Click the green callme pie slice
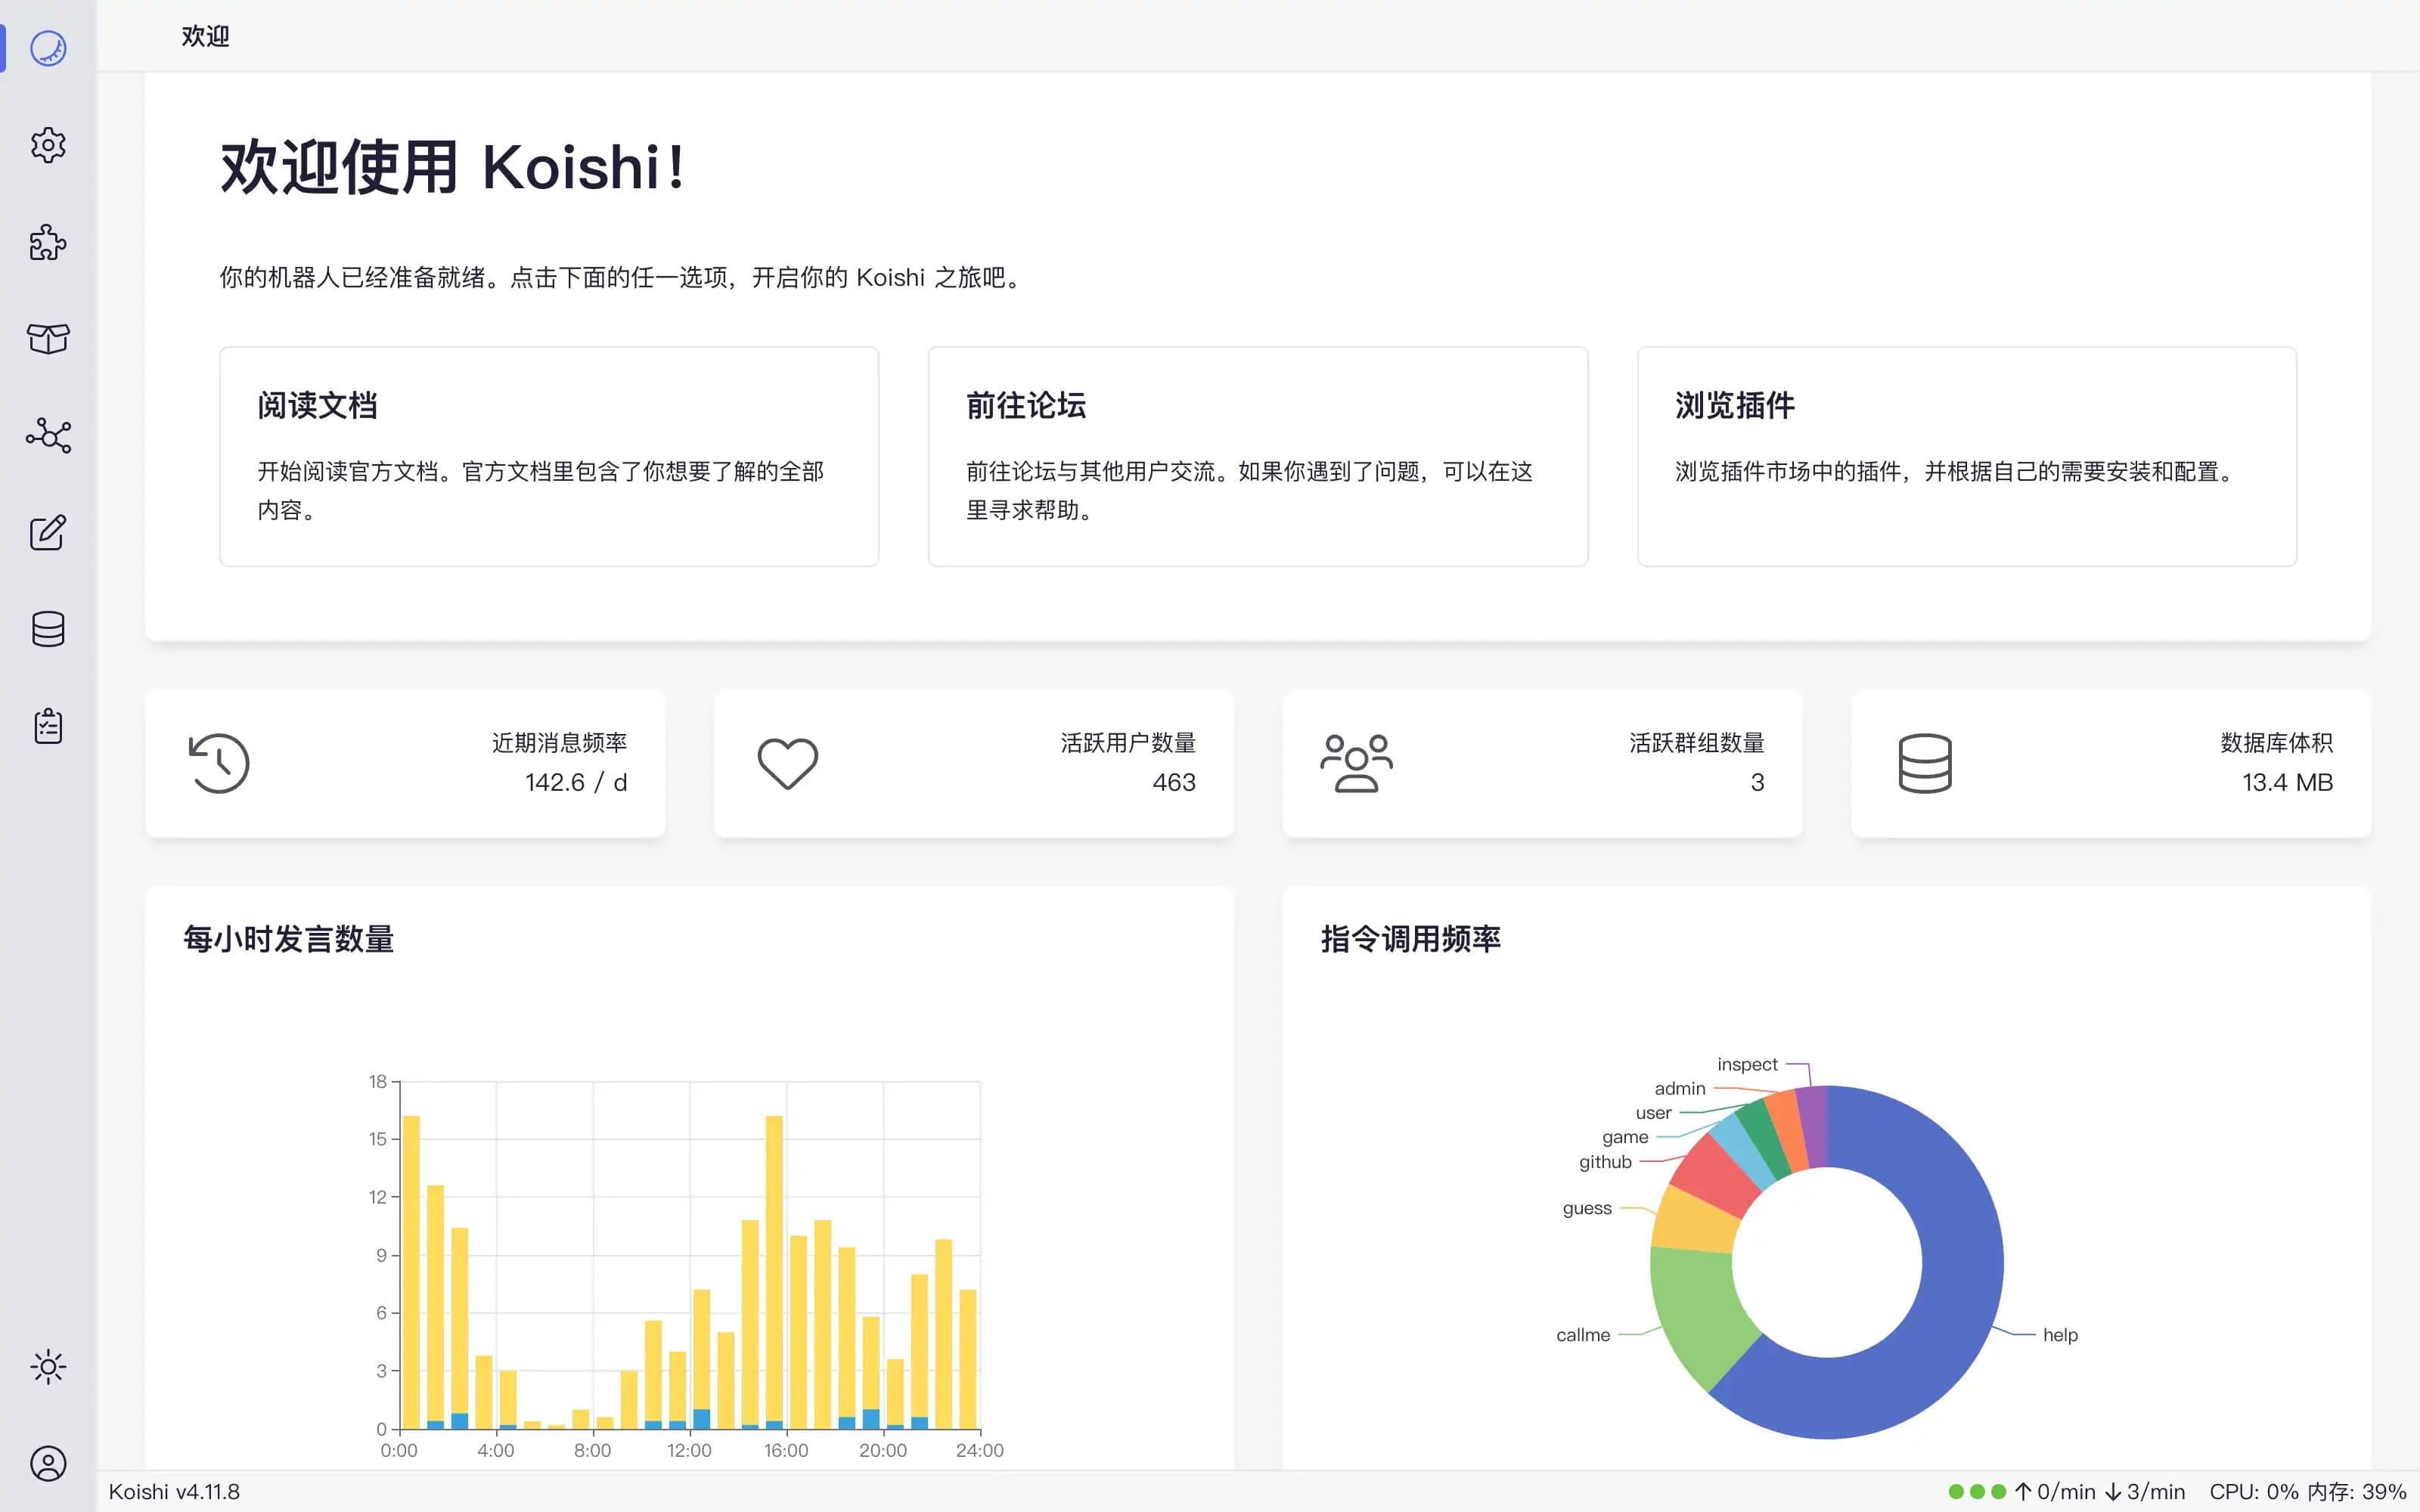The image size is (2420, 1512). click(x=1700, y=1310)
